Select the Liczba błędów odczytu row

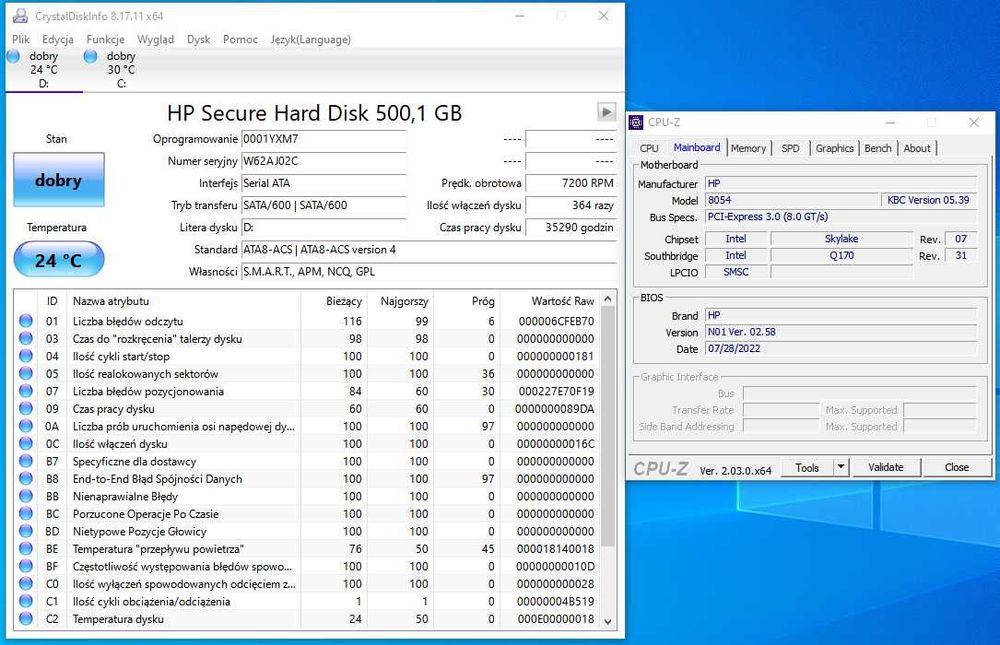click(x=307, y=321)
